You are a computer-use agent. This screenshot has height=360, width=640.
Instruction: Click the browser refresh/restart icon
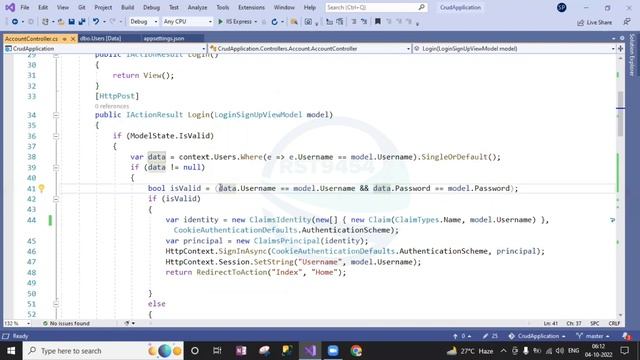click(x=274, y=22)
